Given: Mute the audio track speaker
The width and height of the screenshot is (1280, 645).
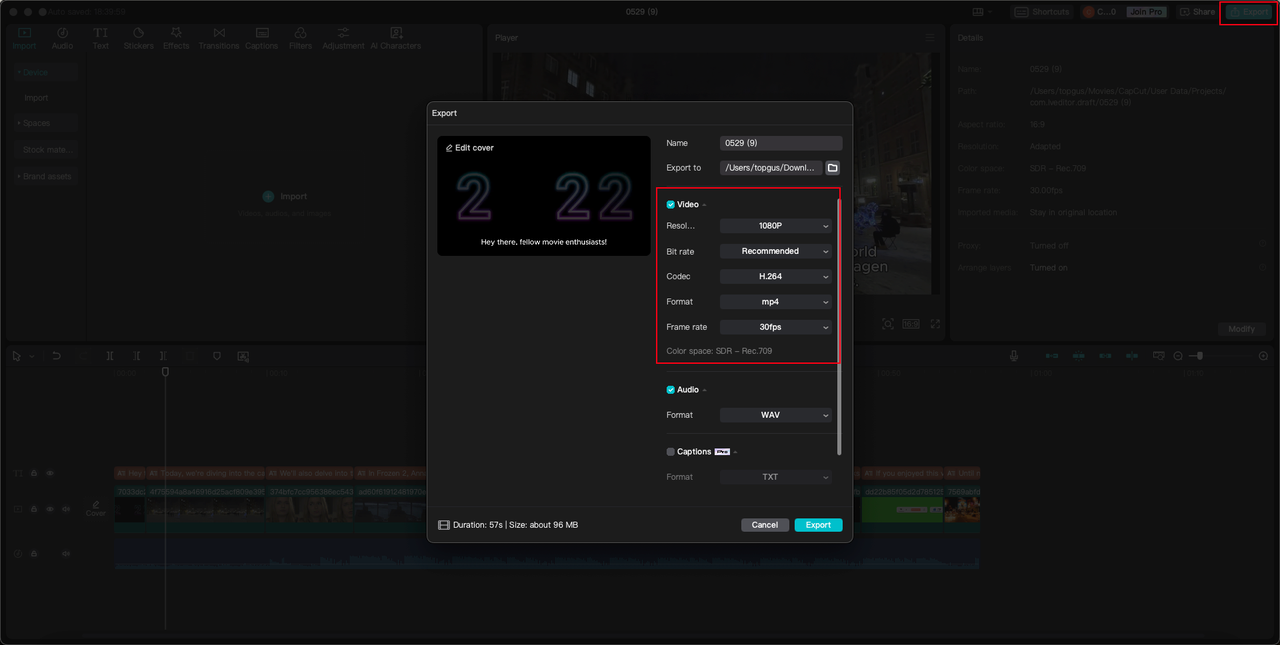Looking at the screenshot, I should click(x=66, y=553).
